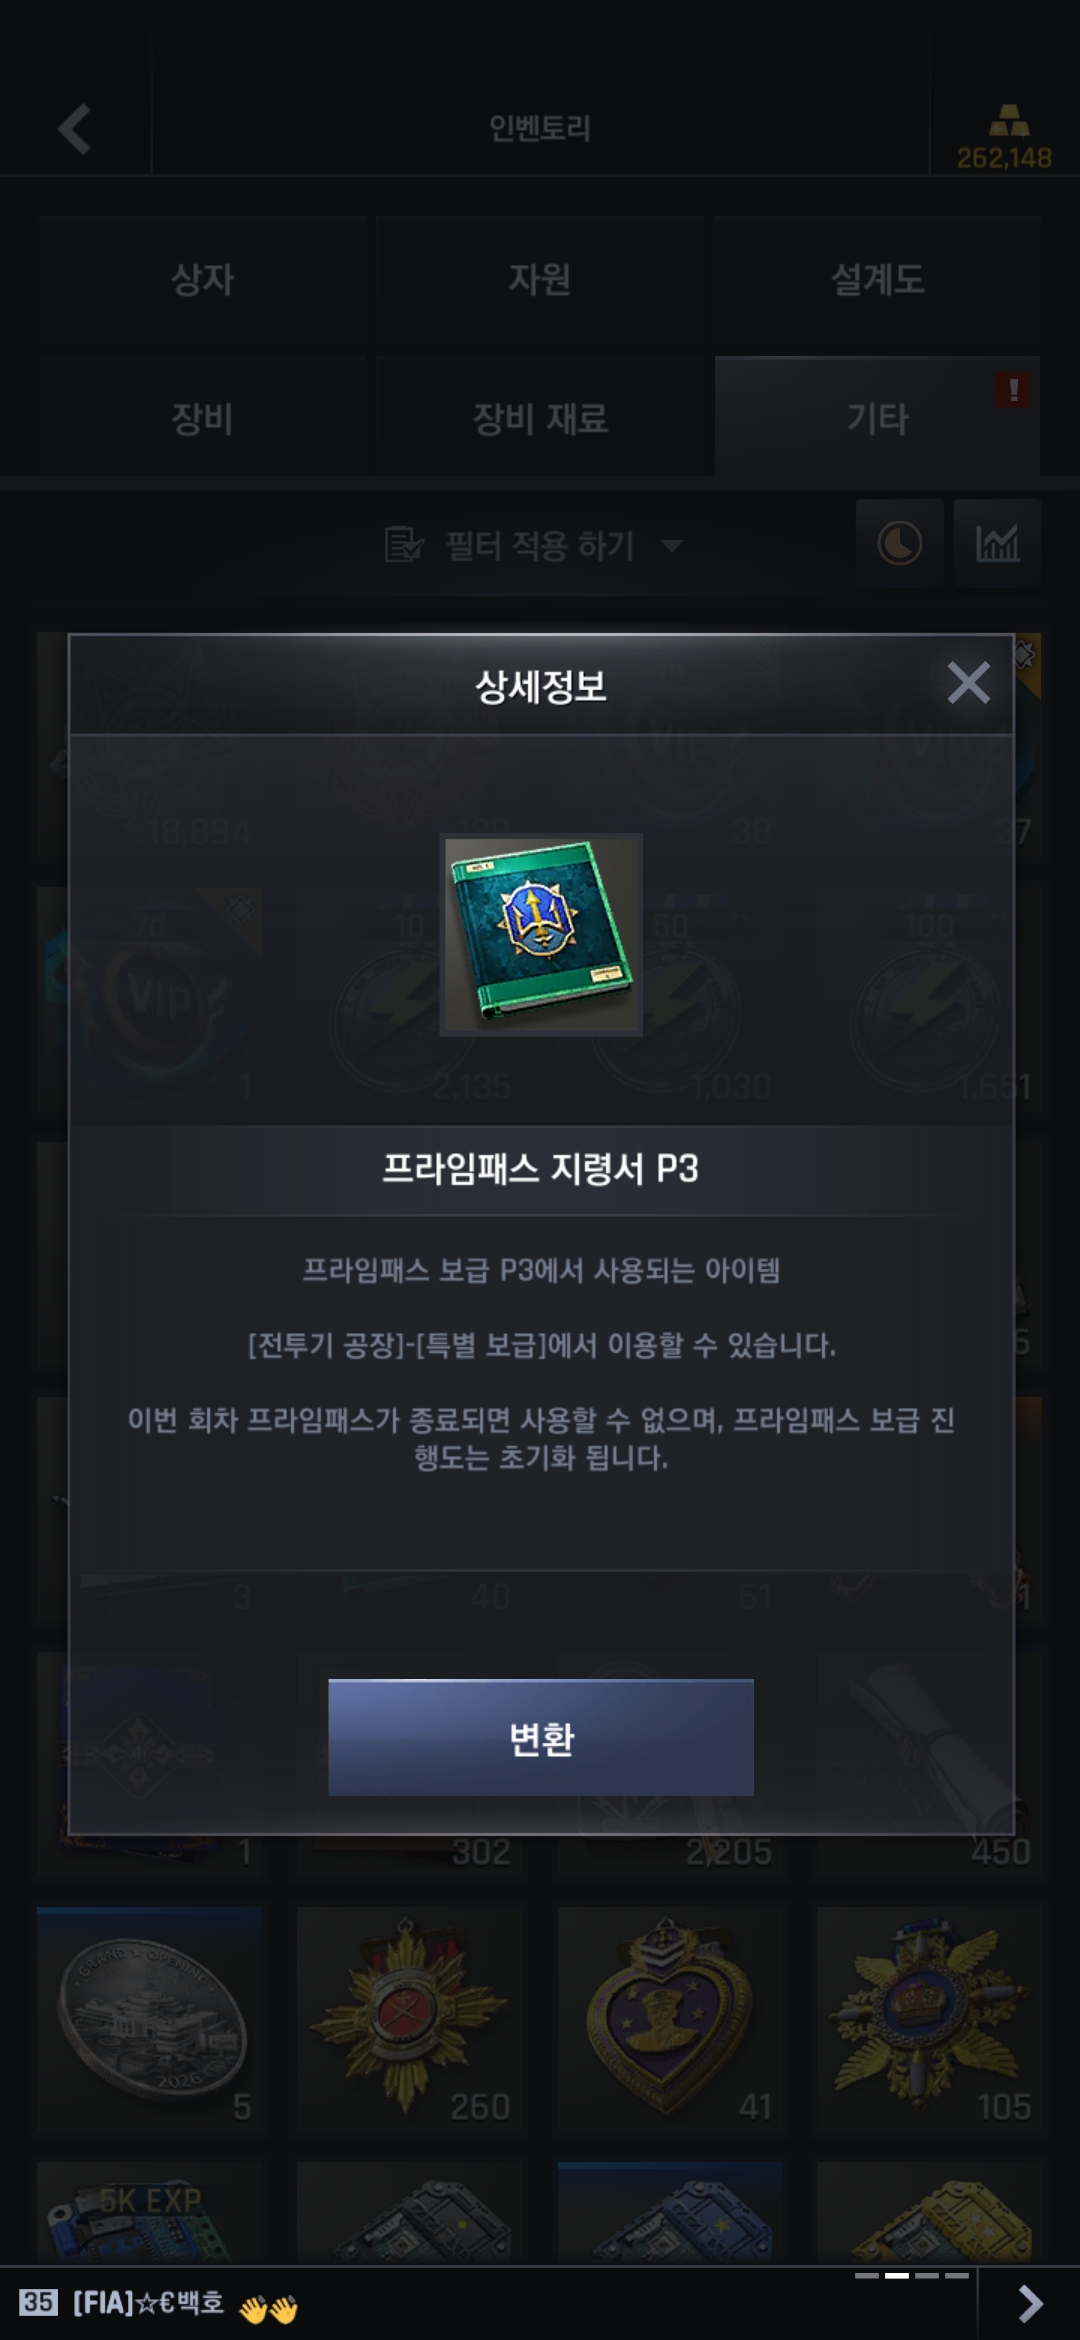Tap the back arrow icon

point(75,129)
